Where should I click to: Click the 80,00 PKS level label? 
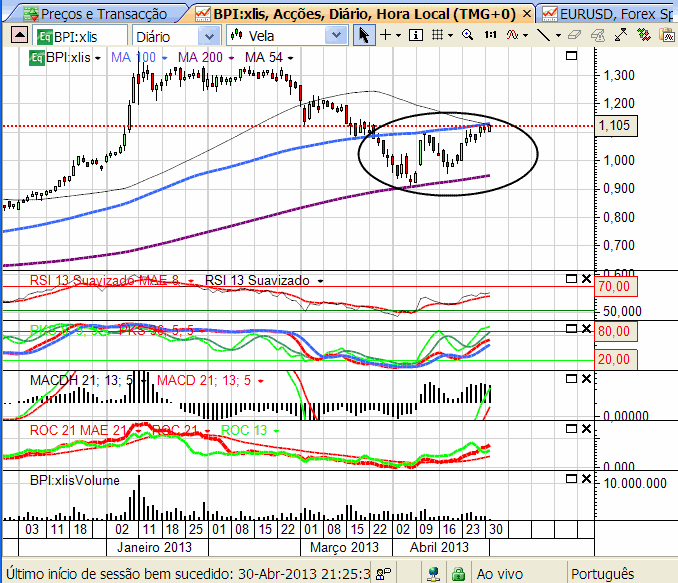(614, 331)
